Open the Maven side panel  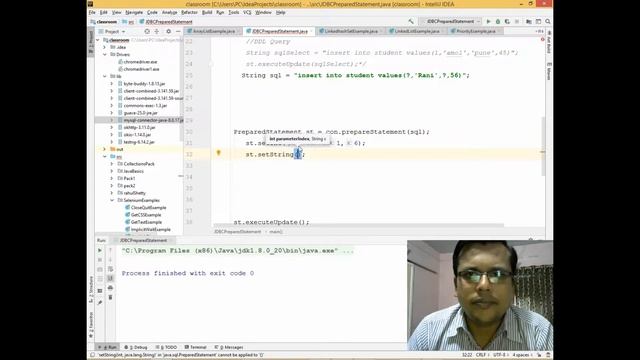pyautogui.click(x=549, y=71)
